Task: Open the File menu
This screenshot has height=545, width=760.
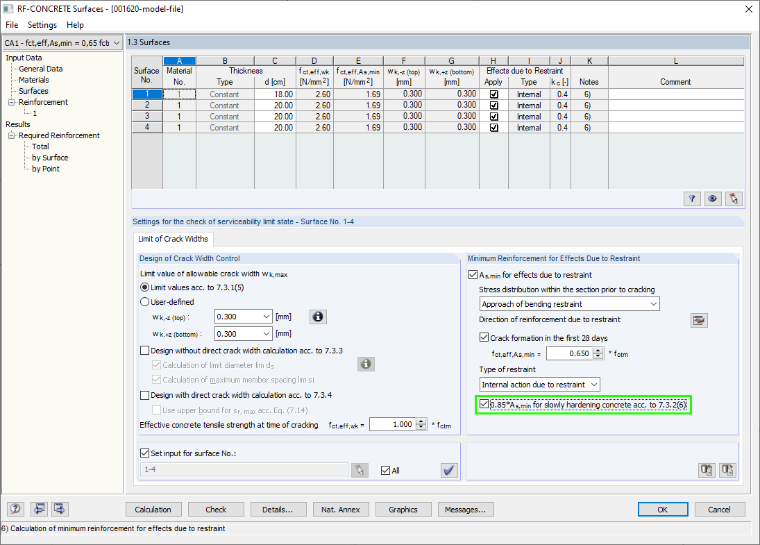Action: point(12,25)
